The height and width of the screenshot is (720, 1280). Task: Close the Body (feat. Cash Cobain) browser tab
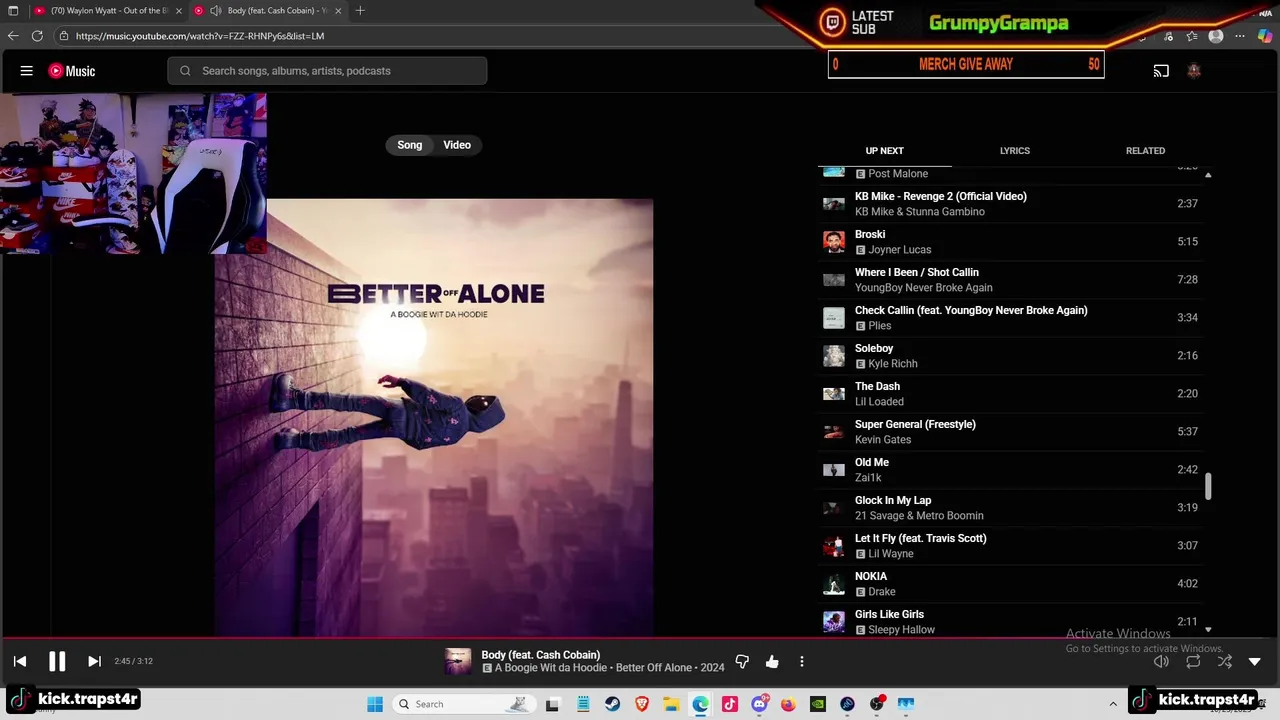coord(338,10)
